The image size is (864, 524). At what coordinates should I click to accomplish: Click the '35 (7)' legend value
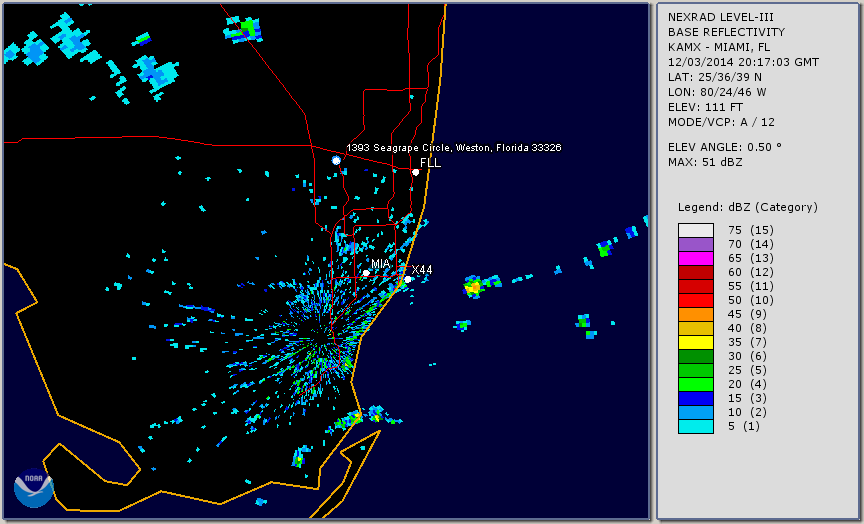748,343
